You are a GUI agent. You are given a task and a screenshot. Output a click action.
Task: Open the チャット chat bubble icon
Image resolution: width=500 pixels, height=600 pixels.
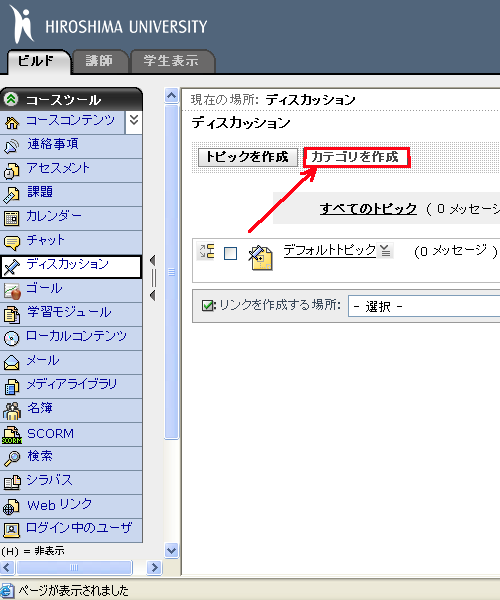coord(11,243)
